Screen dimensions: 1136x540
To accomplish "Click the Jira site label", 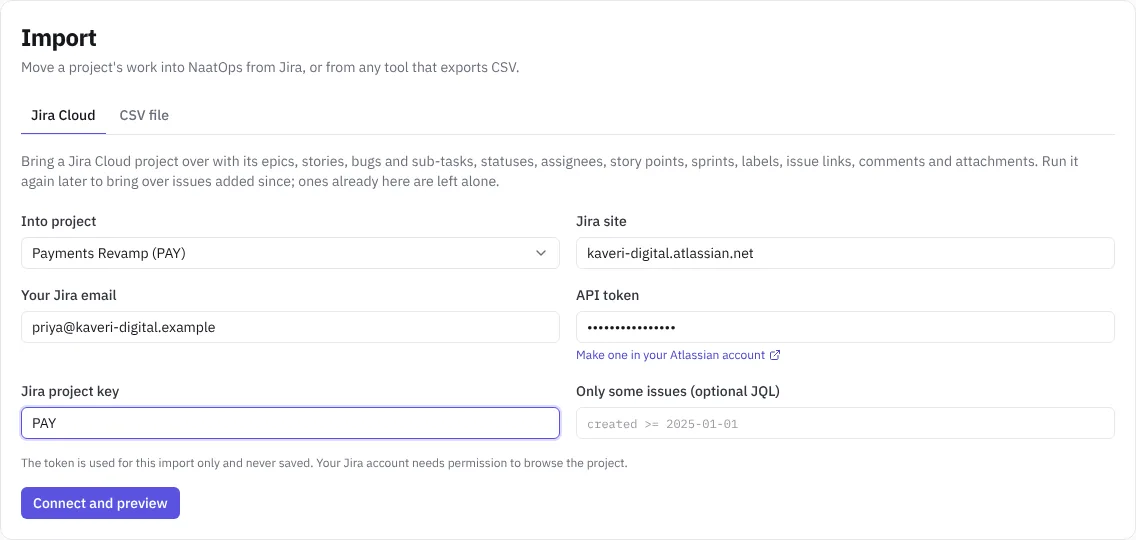I will pyautogui.click(x=601, y=221).
